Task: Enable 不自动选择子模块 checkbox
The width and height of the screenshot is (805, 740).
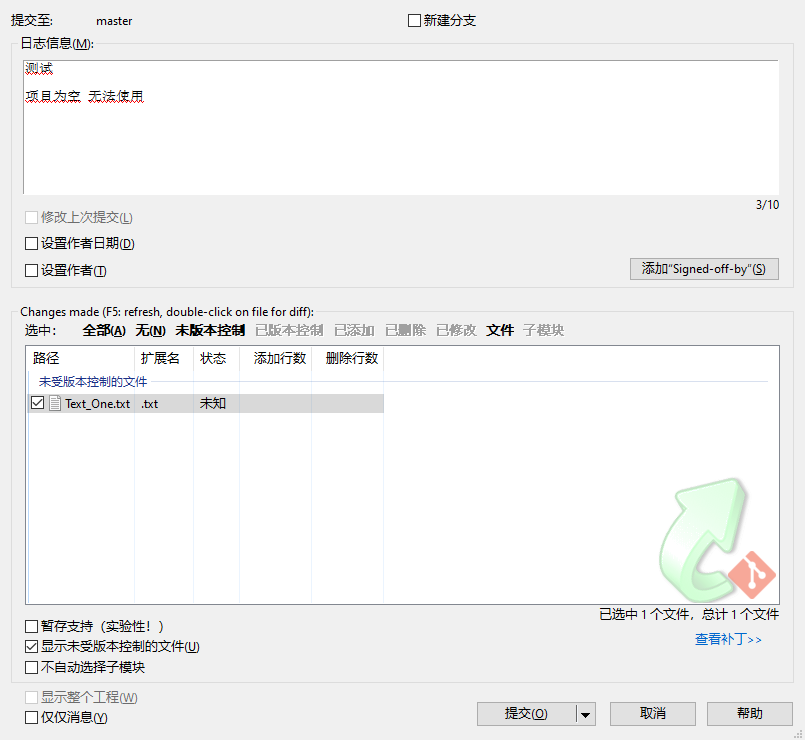Action: (x=32, y=667)
